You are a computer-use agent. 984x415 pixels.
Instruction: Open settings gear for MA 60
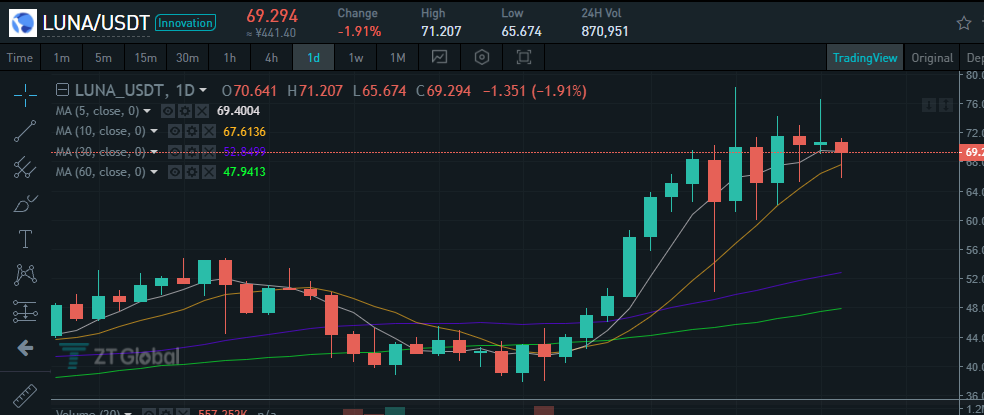[191, 171]
